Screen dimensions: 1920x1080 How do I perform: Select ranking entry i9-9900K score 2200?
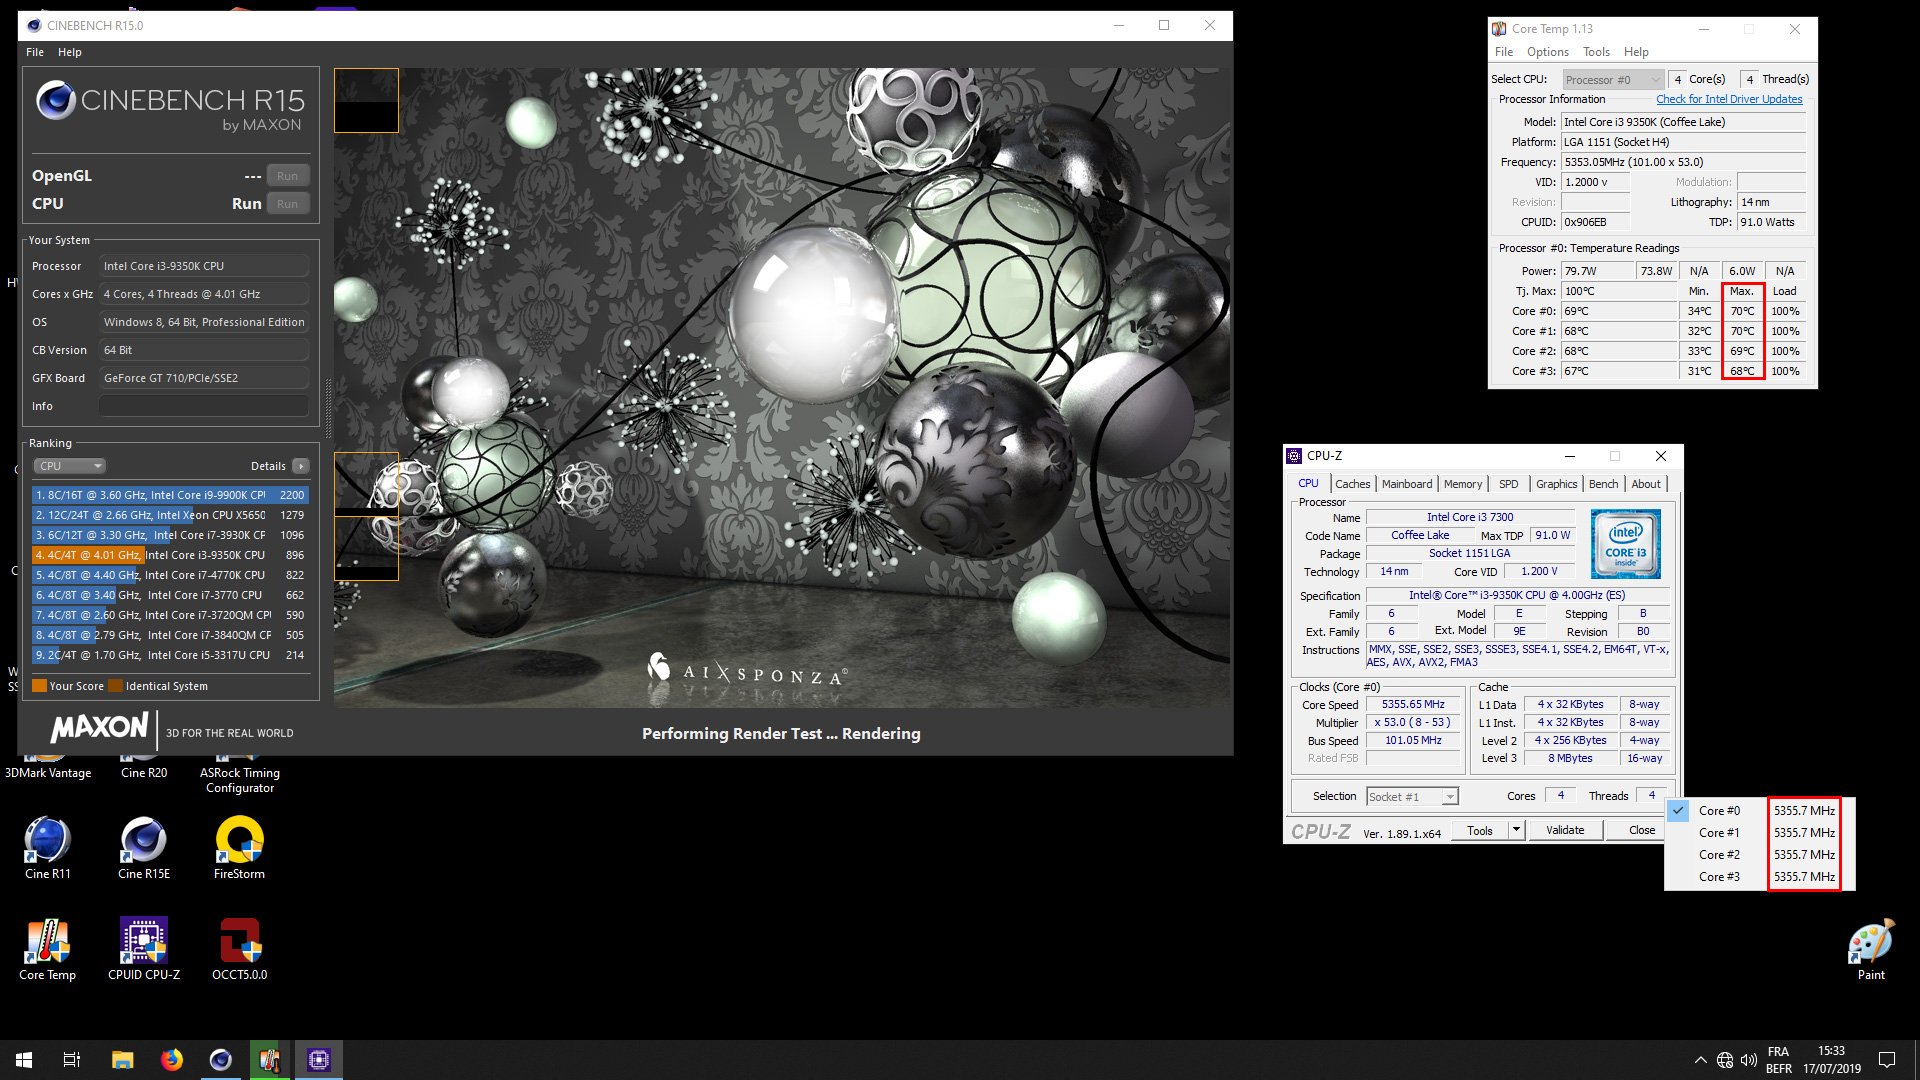coord(170,495)
